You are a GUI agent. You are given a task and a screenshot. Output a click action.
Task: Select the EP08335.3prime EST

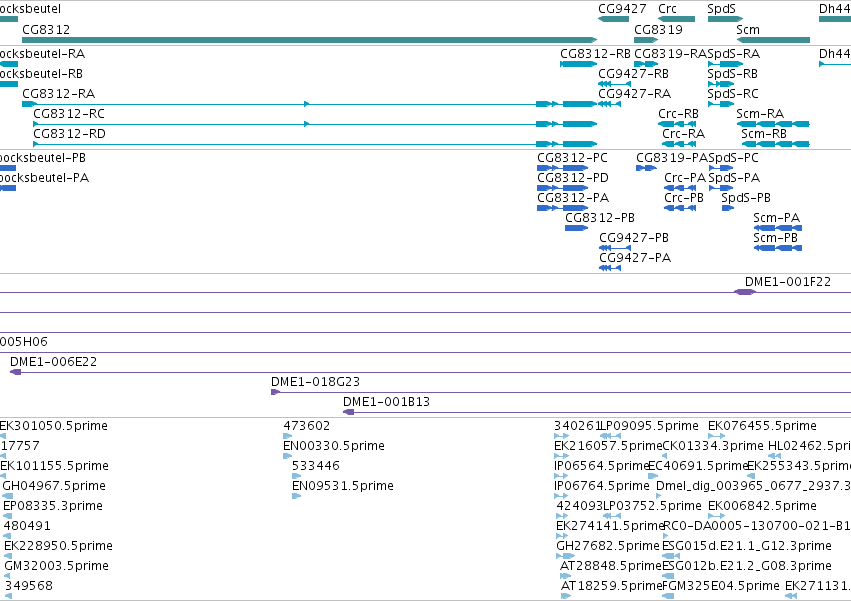click(x=53, y=507)
